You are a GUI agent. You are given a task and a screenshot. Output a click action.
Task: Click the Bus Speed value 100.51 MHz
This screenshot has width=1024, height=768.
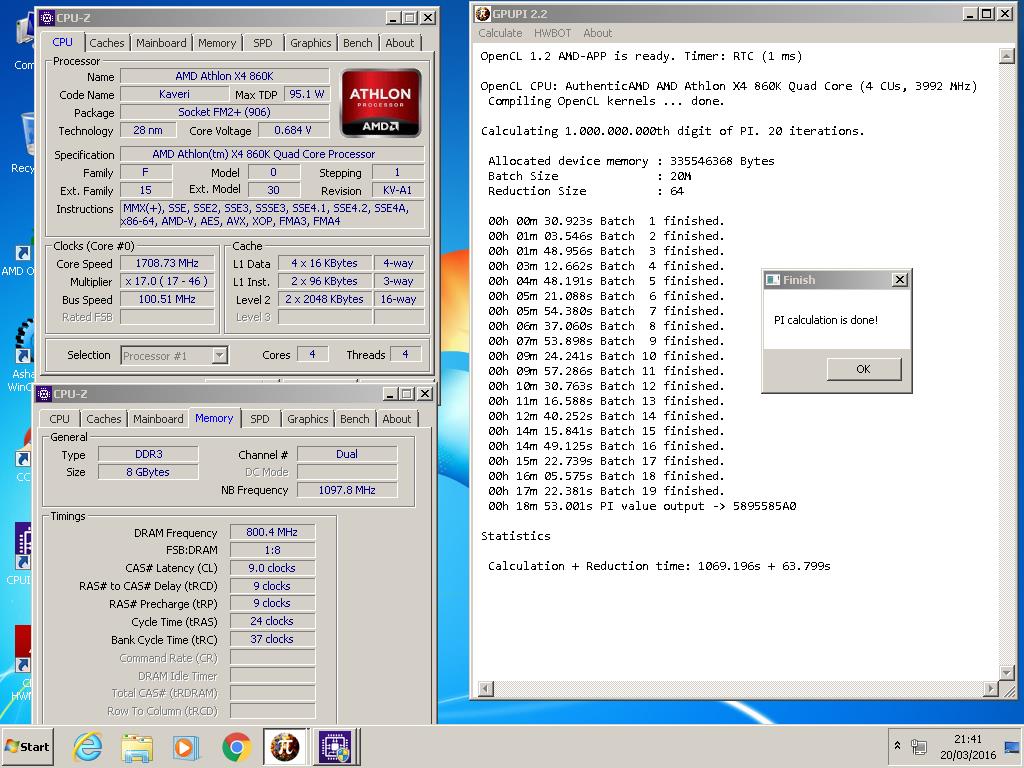[x=167, y=299]
